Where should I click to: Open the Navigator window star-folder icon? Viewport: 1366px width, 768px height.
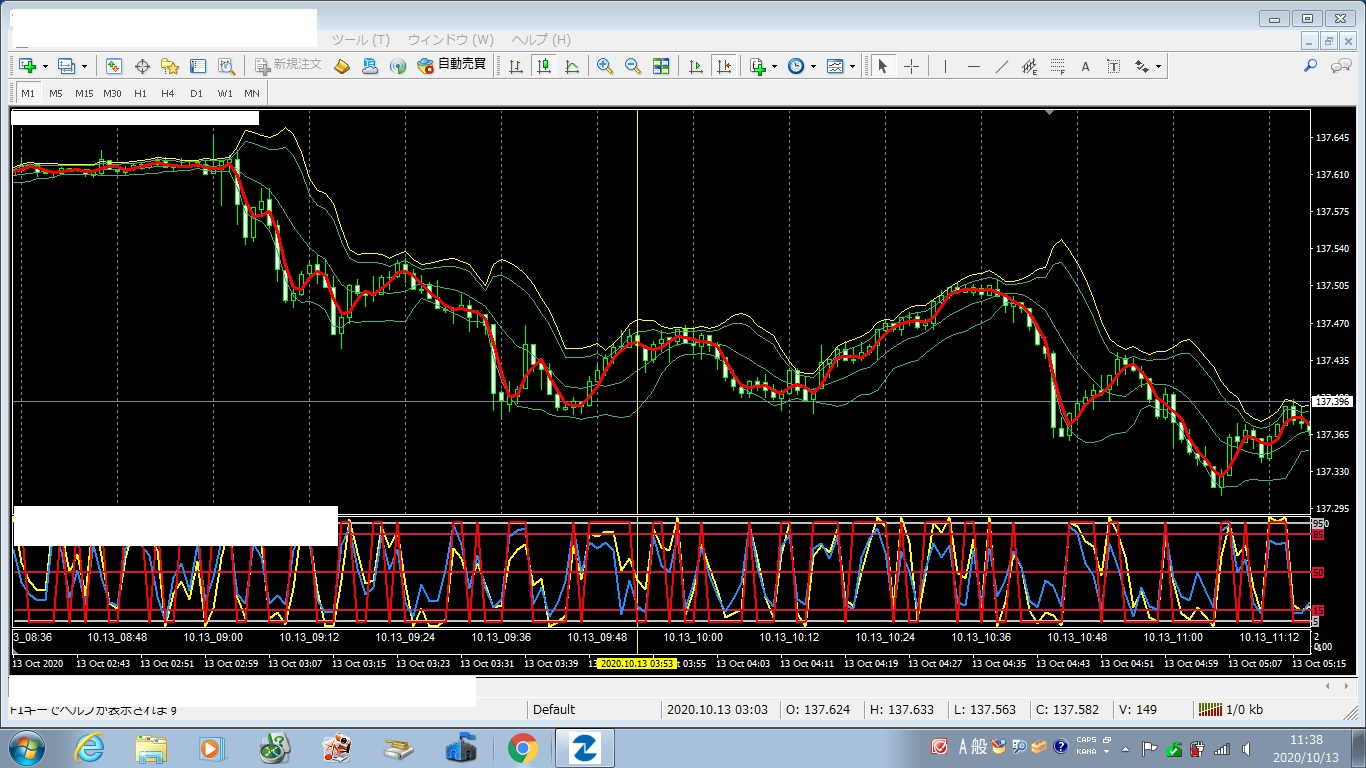click(170, 66)
